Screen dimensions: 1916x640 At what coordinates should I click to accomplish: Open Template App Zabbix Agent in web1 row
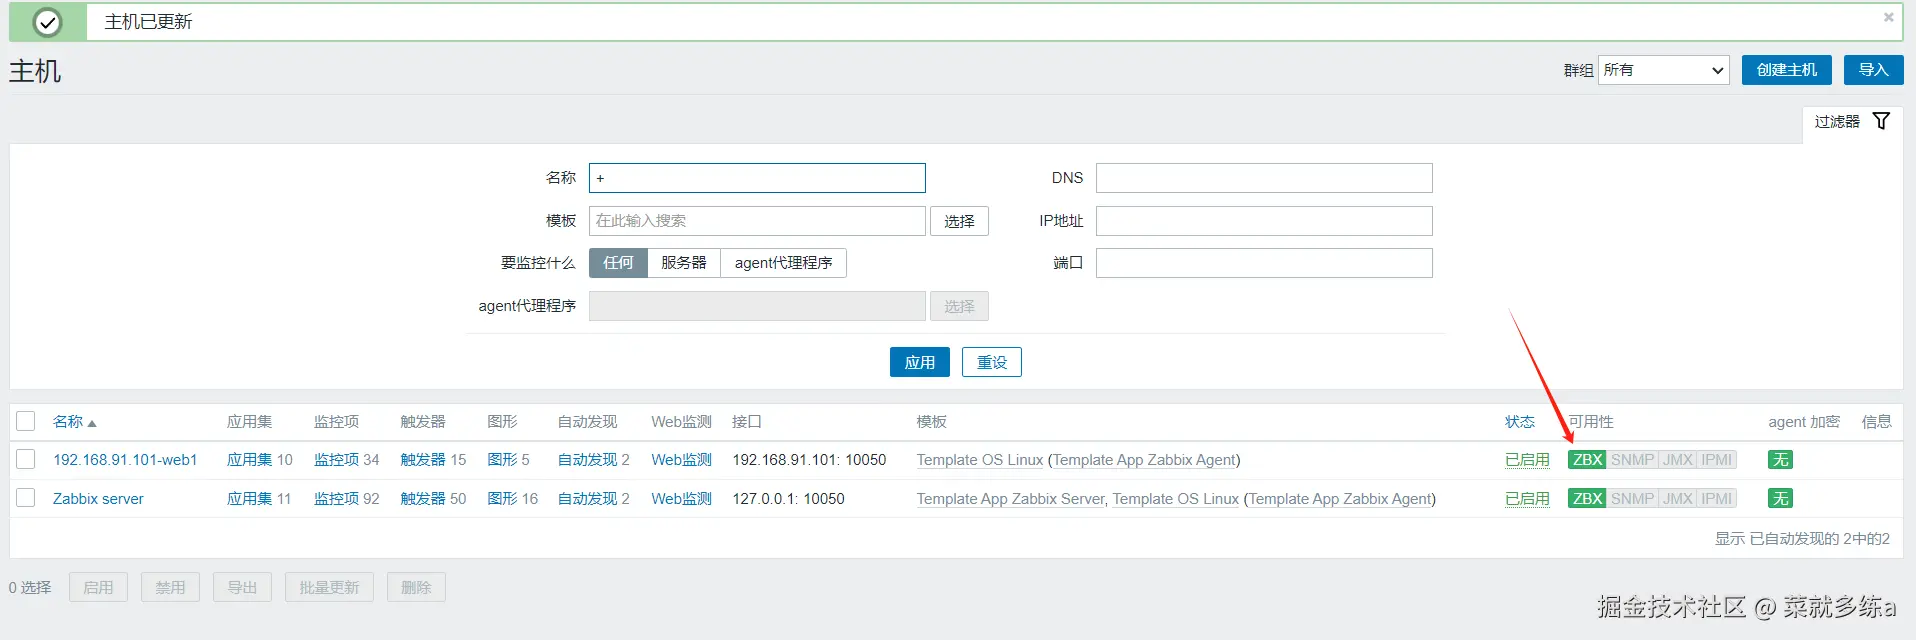1144,460
